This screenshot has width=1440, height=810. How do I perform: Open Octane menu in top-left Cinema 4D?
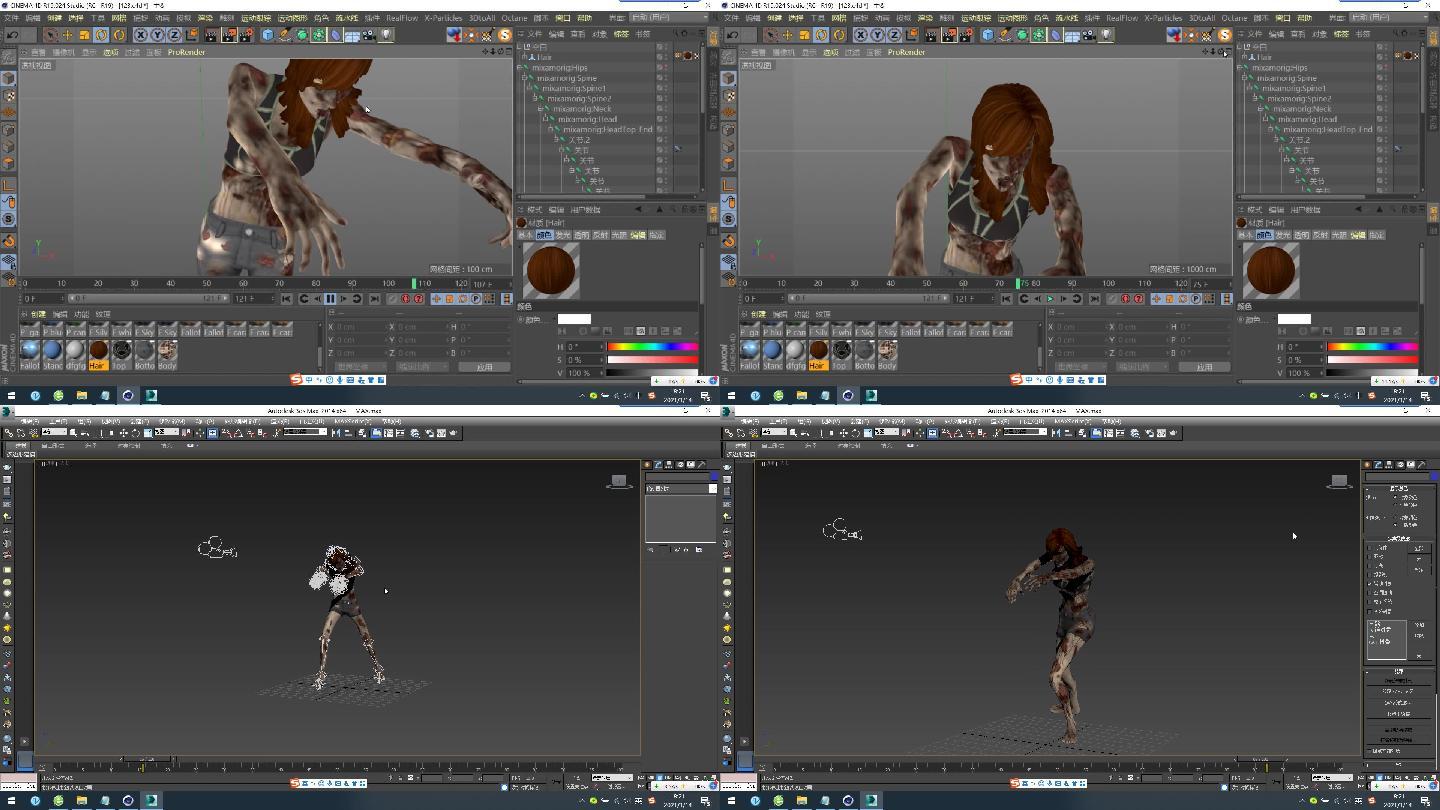point(514,18)
